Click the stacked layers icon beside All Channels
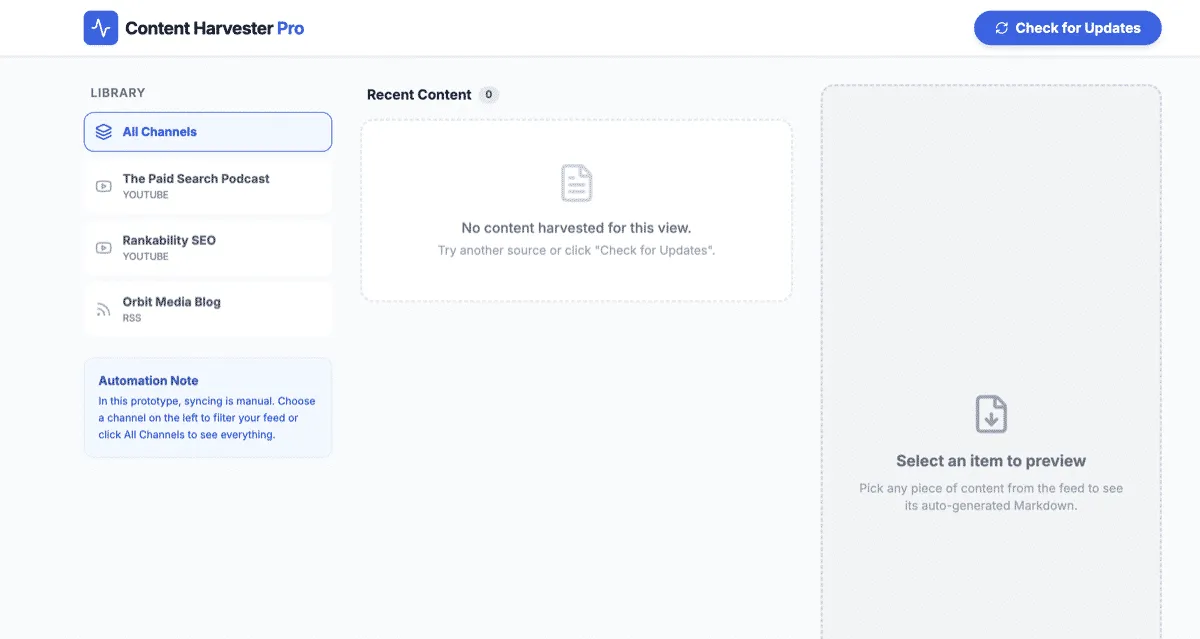 pos(104,132)
